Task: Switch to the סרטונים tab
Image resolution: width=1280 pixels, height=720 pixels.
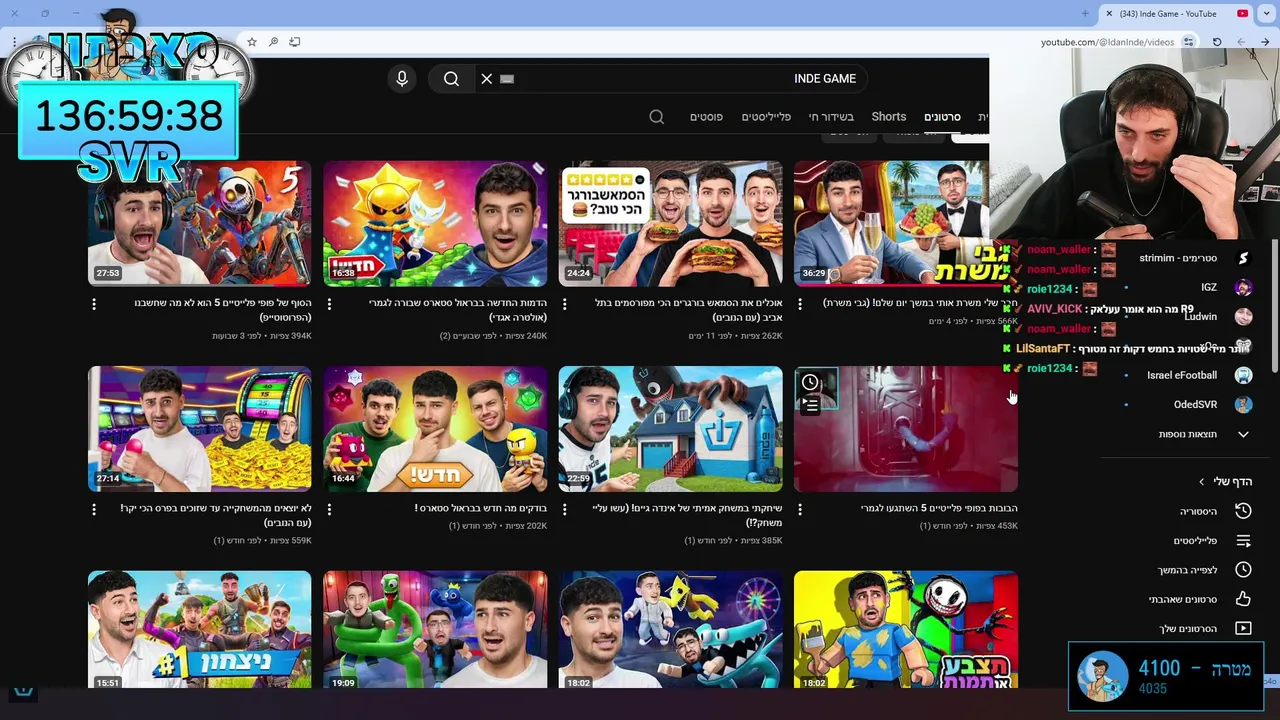Action: (942, 117)
